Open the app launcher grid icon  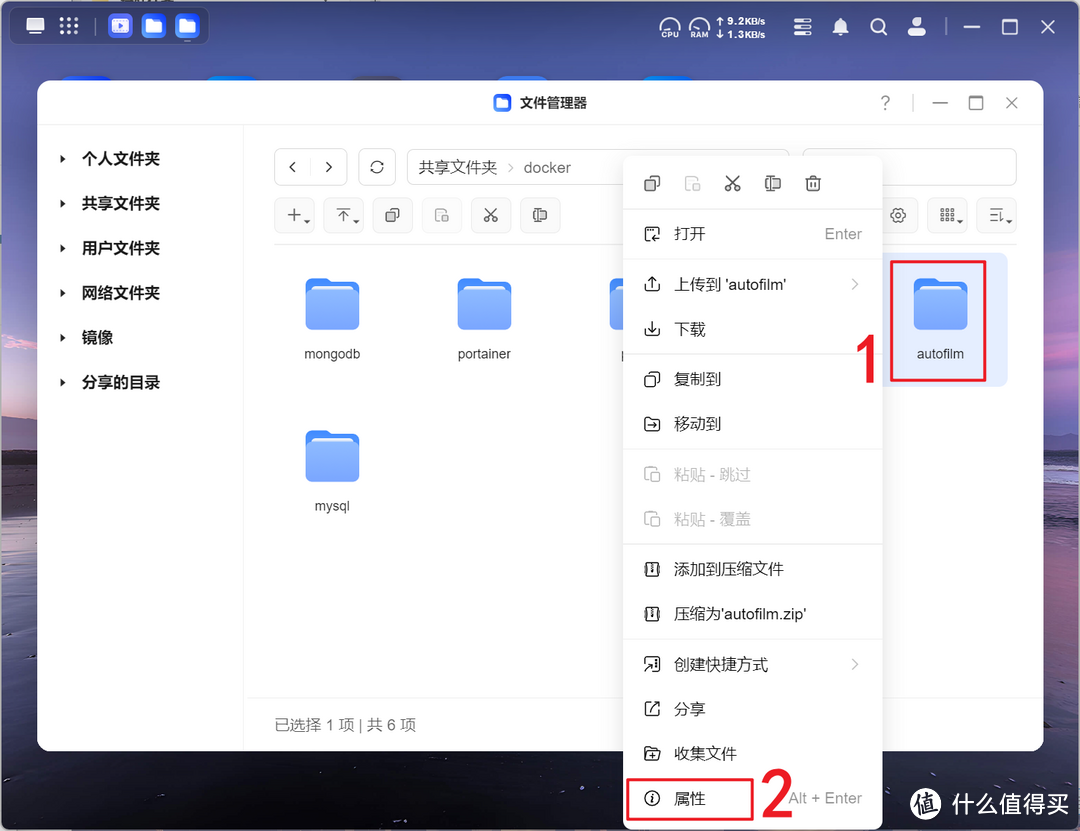[x=68, y=25]
